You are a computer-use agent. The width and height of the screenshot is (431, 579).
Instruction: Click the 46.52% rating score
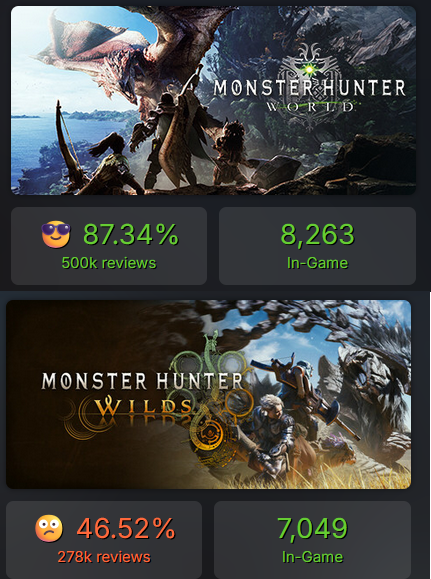[126, 528]
